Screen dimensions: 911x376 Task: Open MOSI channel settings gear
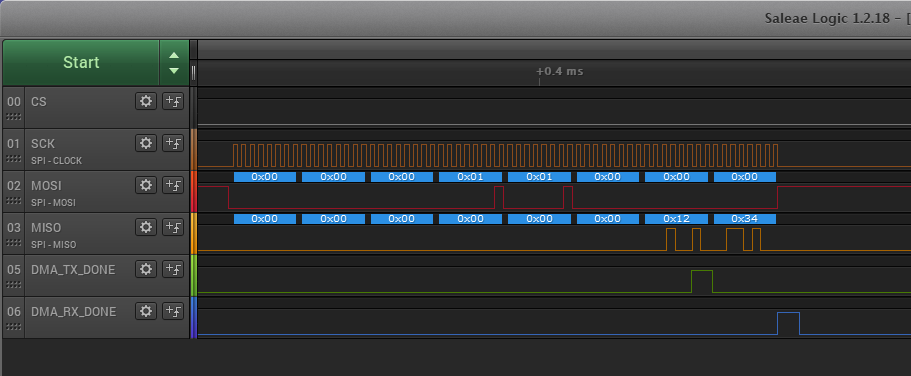[x=146, y=185]
